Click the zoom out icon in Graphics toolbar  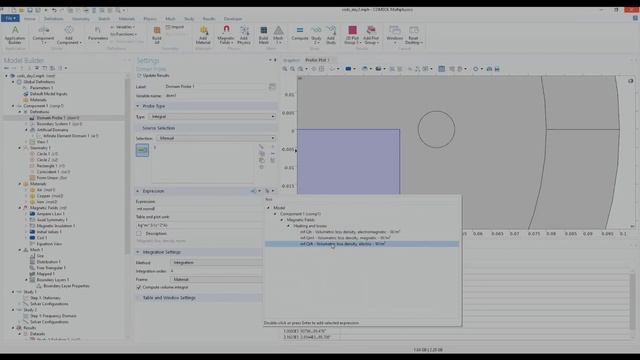point(292,69)
